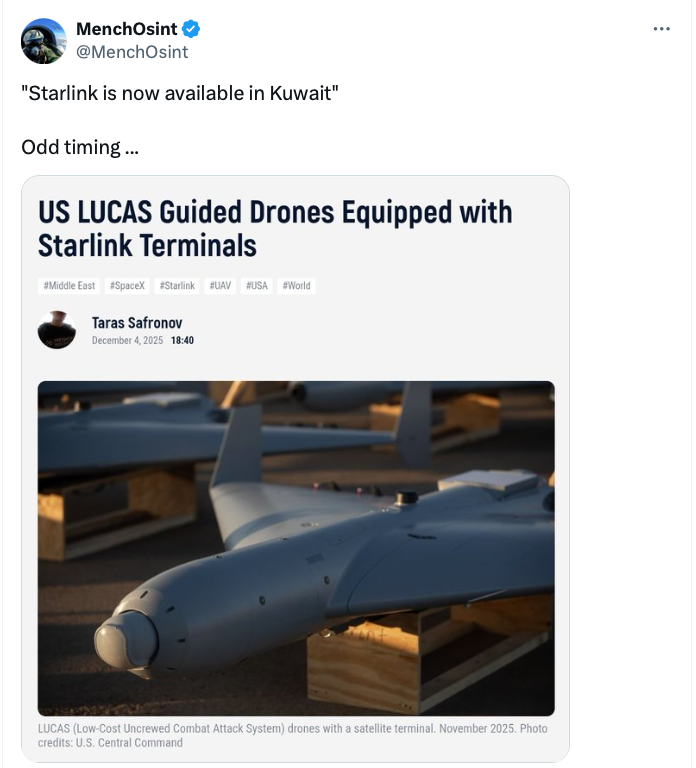Click the 'Odd timing ...' text line
Screen dimensions: 696x768
[79, 147]
